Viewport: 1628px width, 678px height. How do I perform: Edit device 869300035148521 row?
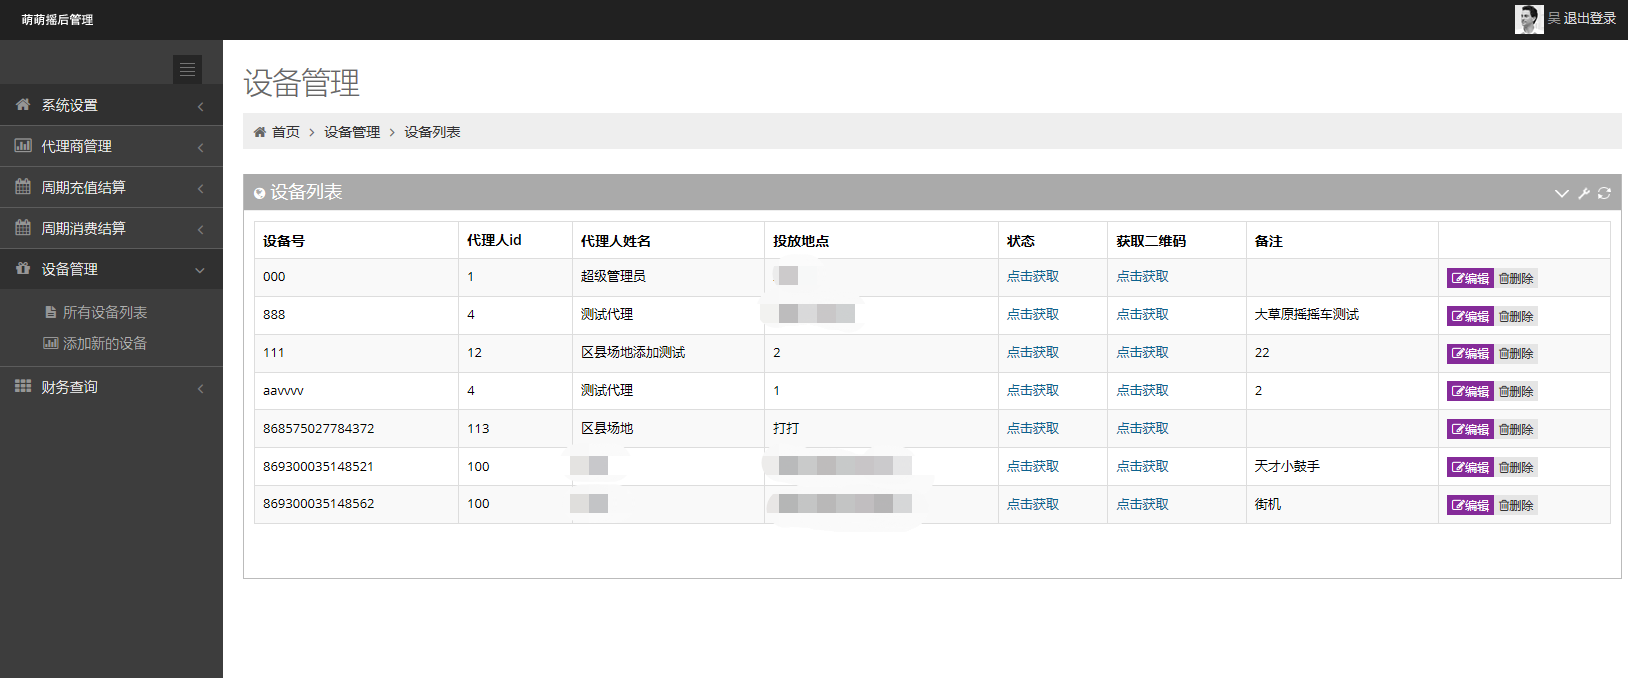pos(1470,467)
